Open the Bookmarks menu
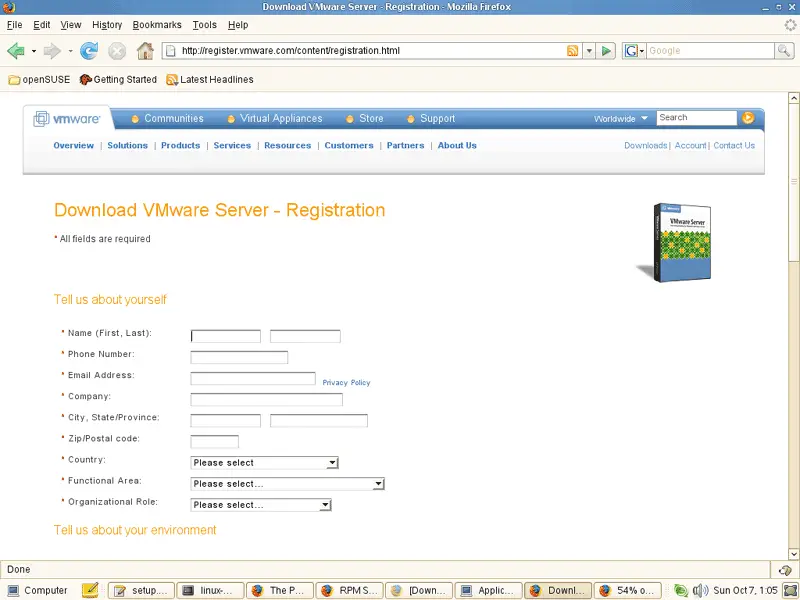 coord(157,25)
